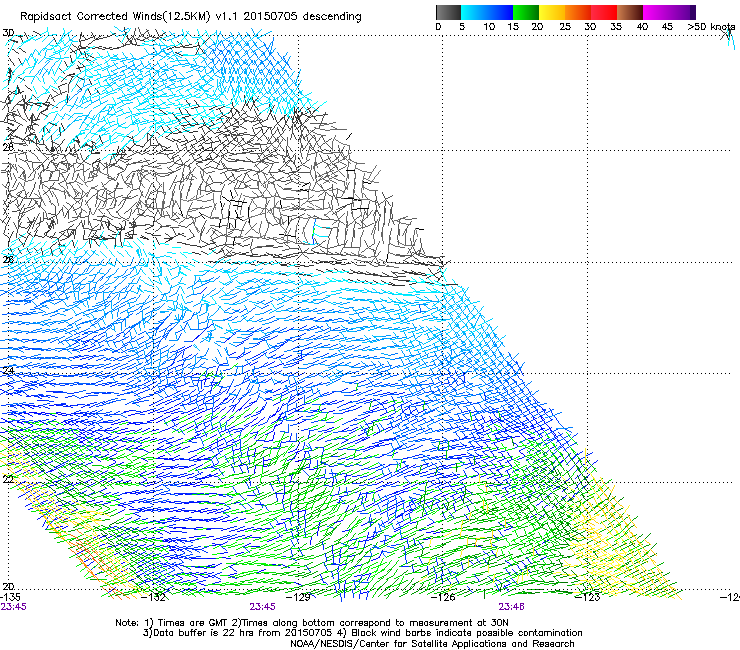This screenshot has width=740, height=650.
Task: Click the longitude label -123
Action: coord(588,597)
